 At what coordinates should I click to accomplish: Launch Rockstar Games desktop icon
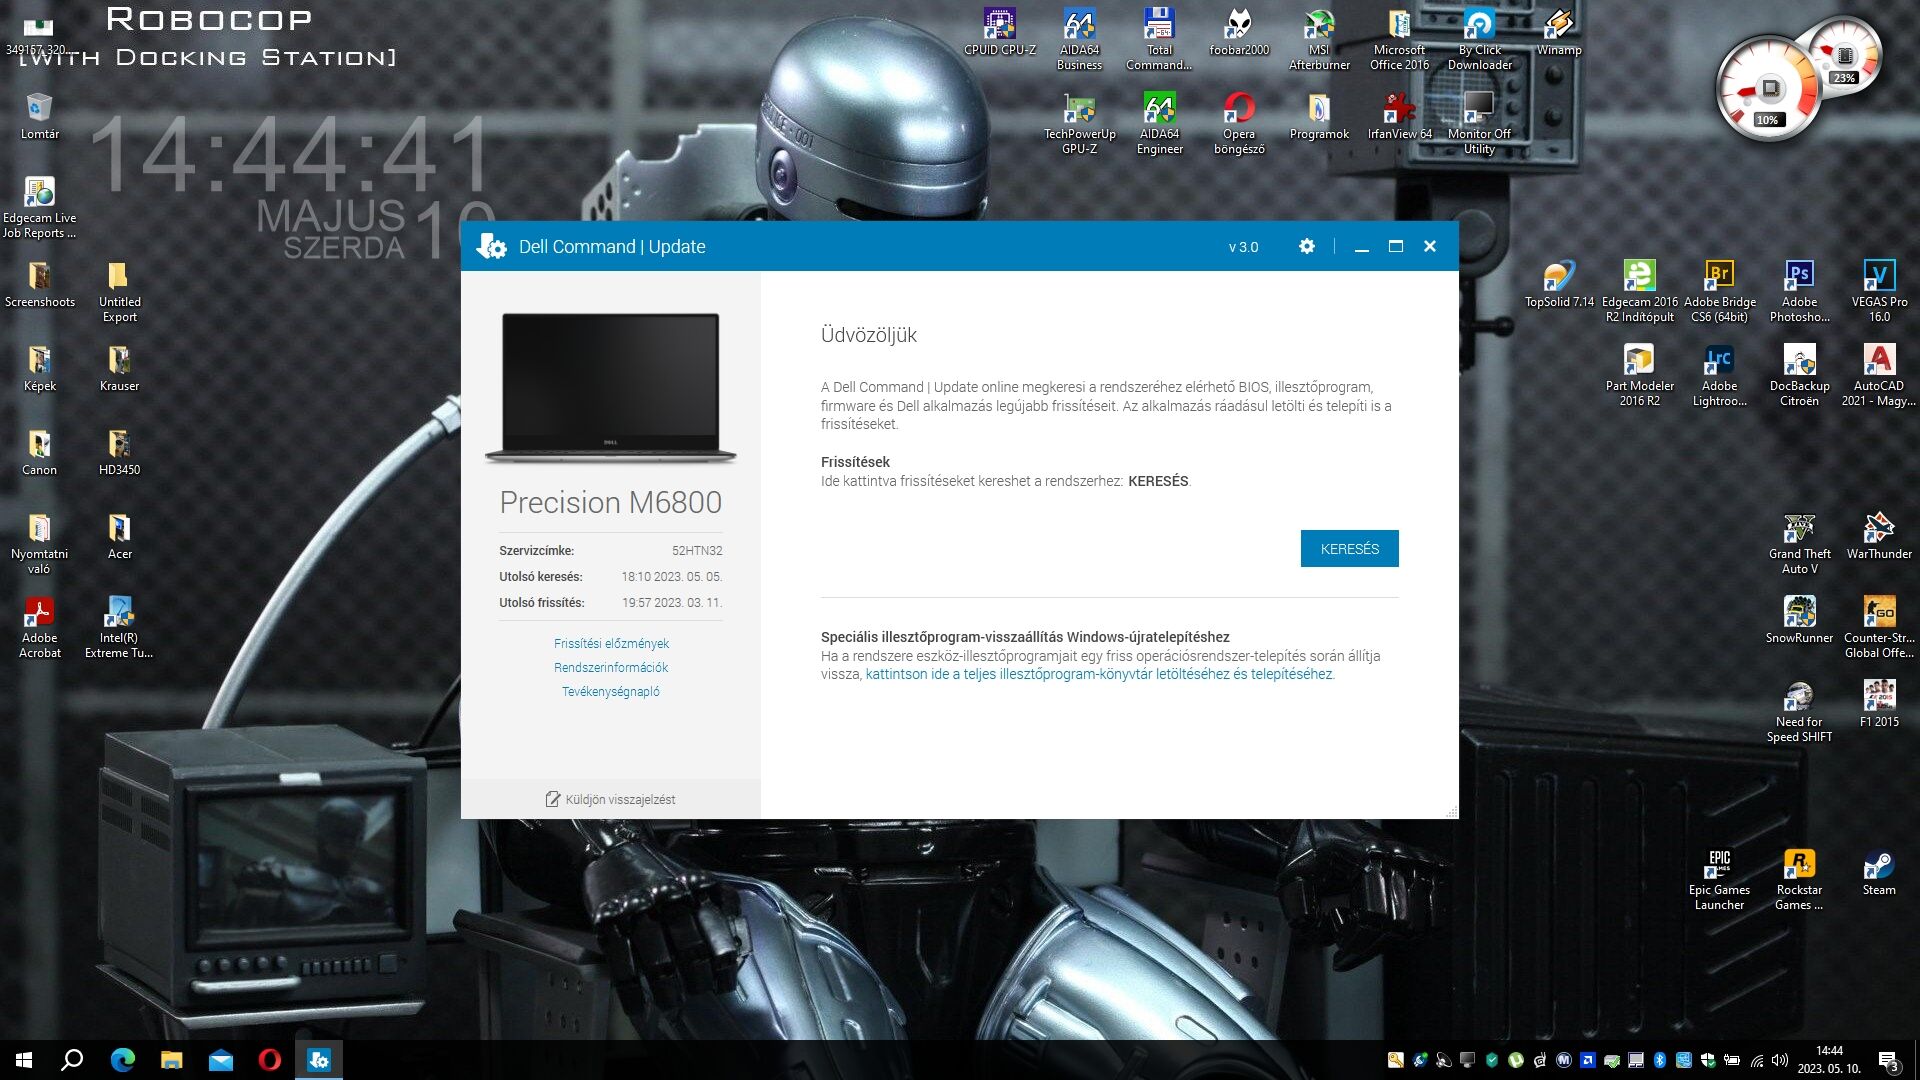1799,879
